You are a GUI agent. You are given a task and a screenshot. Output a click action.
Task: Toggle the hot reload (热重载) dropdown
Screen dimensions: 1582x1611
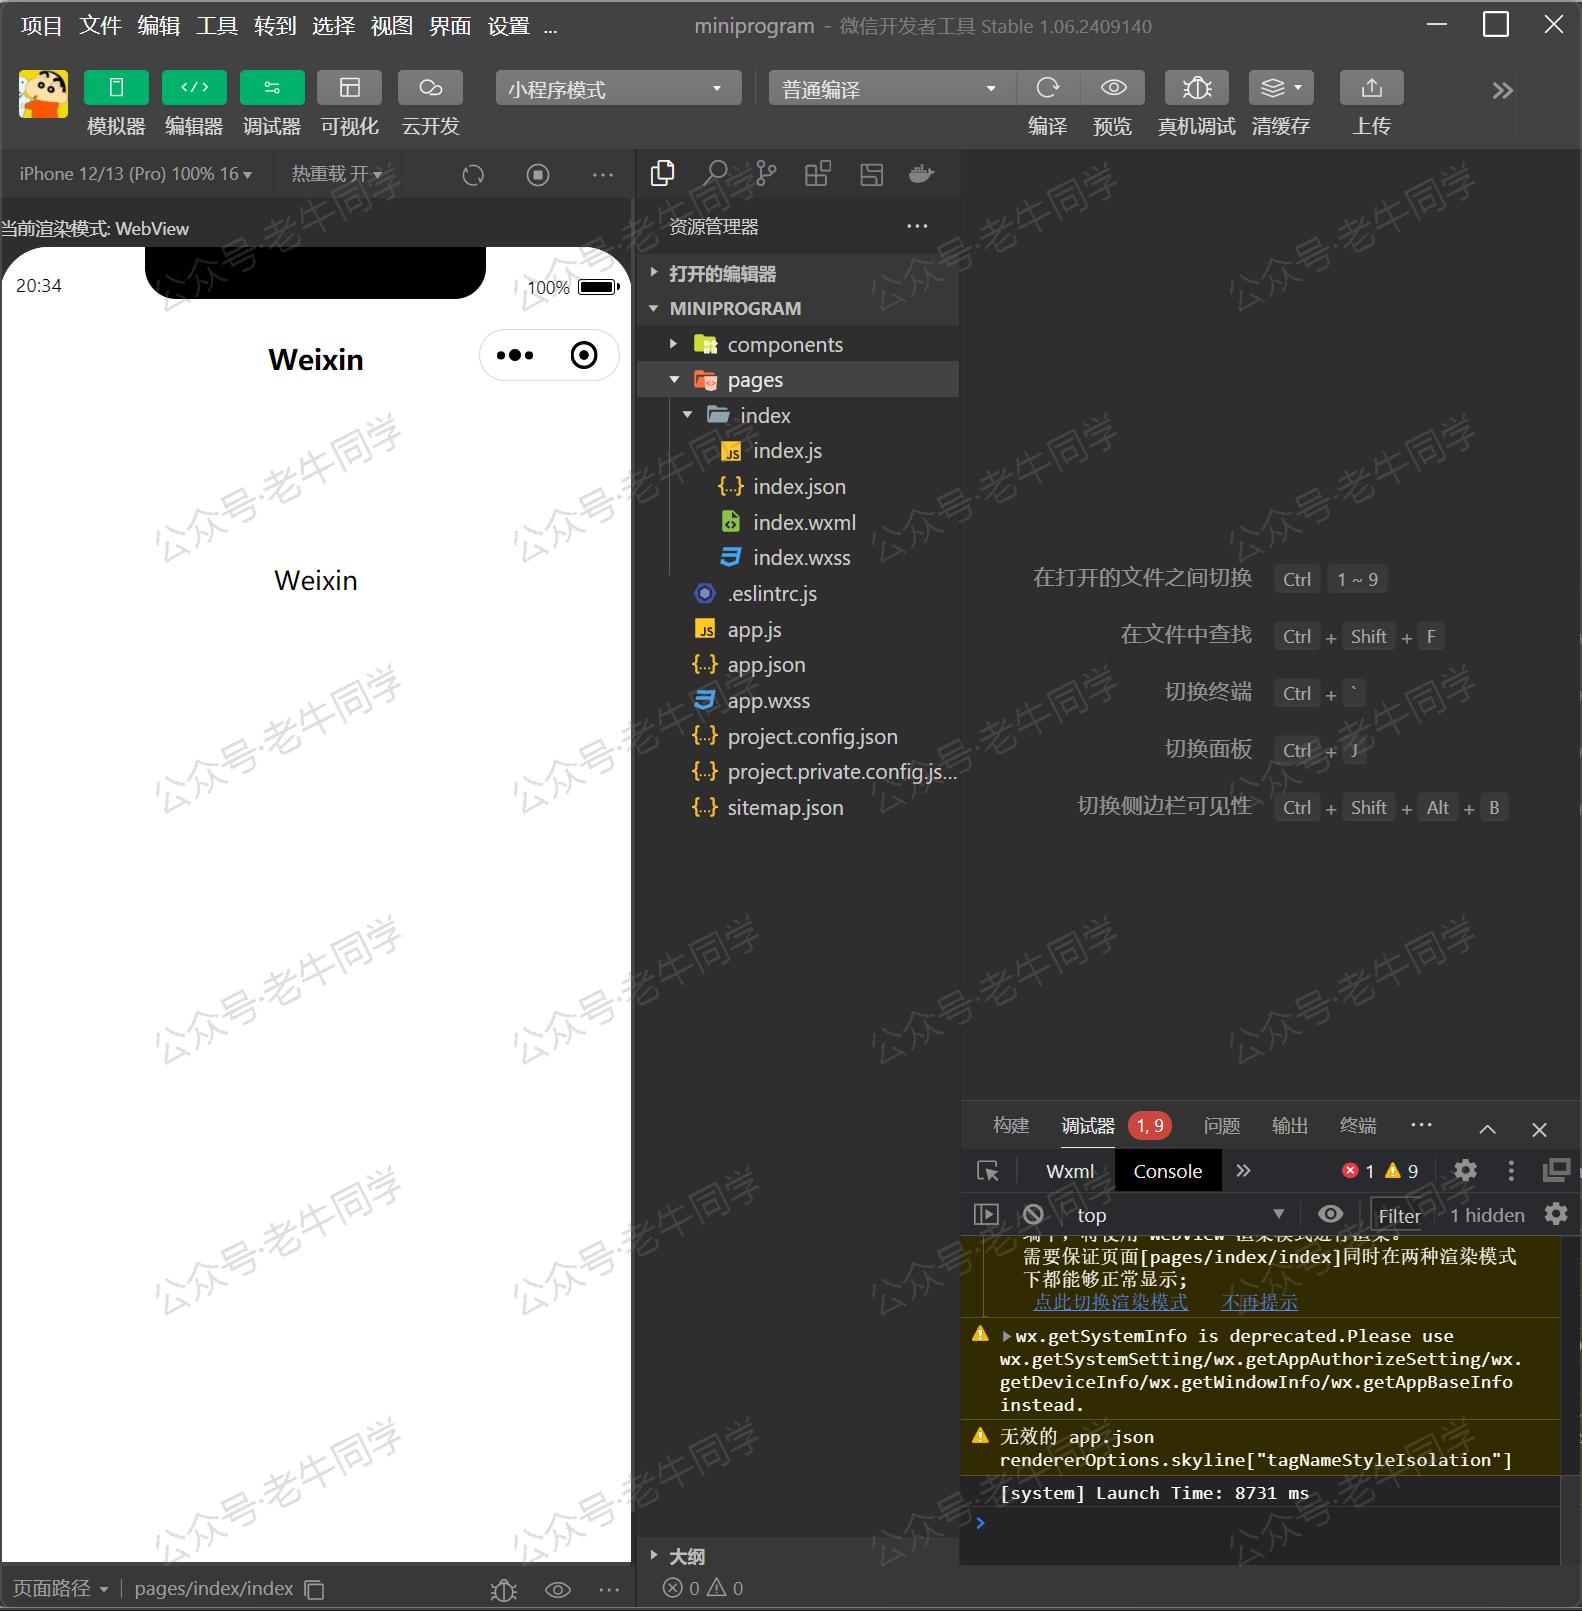click(x=336, y=174)
